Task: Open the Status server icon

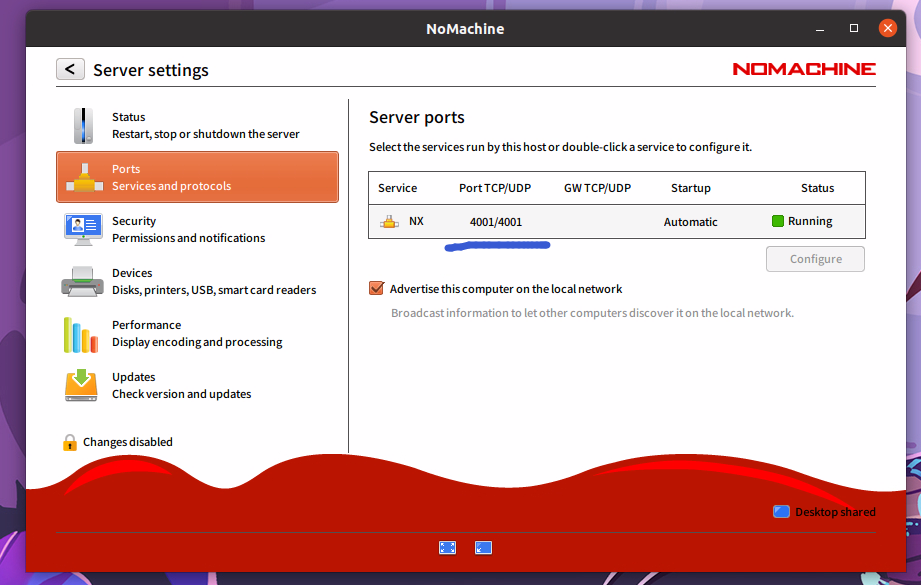Action: click(x=83, y=125)
